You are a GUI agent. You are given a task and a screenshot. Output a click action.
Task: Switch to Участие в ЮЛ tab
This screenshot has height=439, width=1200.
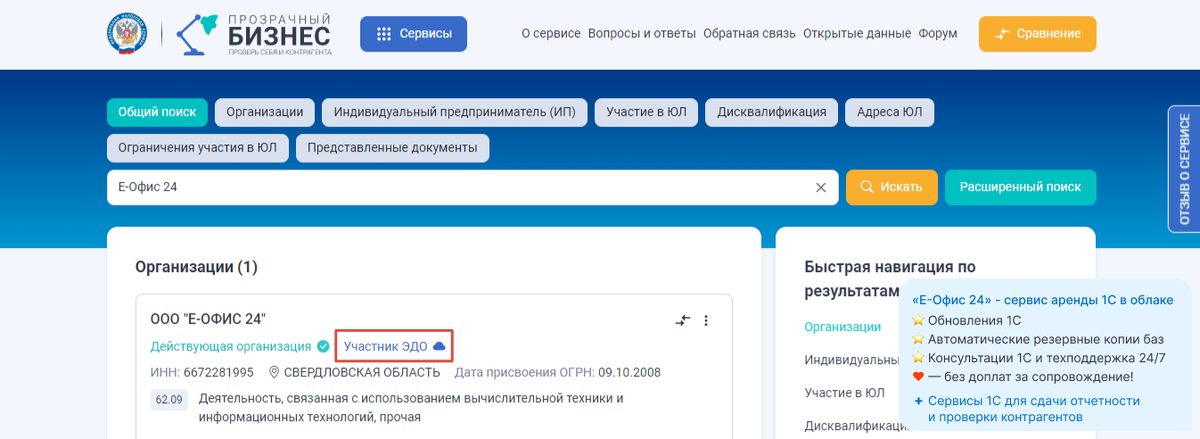[x=646, y=112]
